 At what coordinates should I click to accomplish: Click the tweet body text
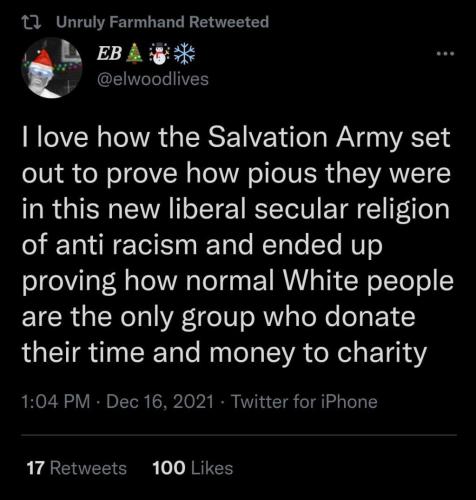238,246
